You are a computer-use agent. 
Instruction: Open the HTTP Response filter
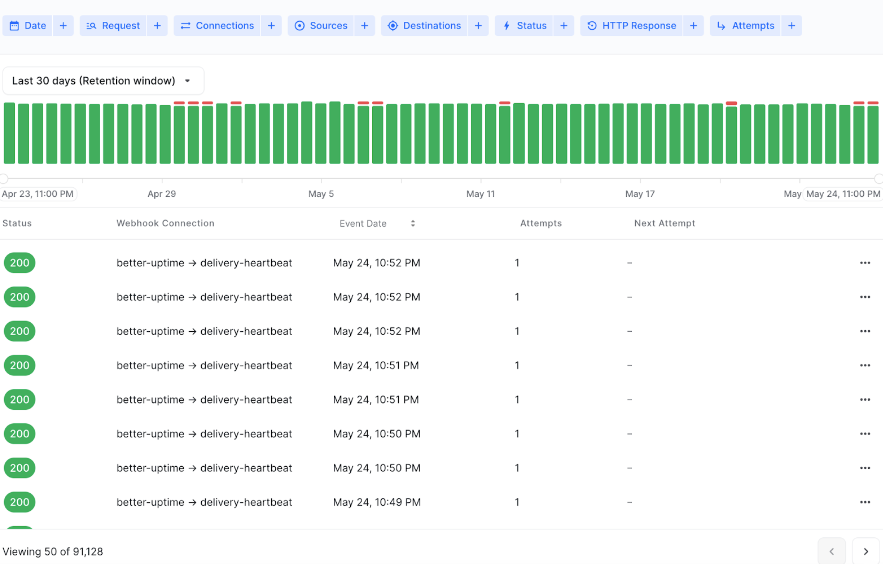point(631,25)
